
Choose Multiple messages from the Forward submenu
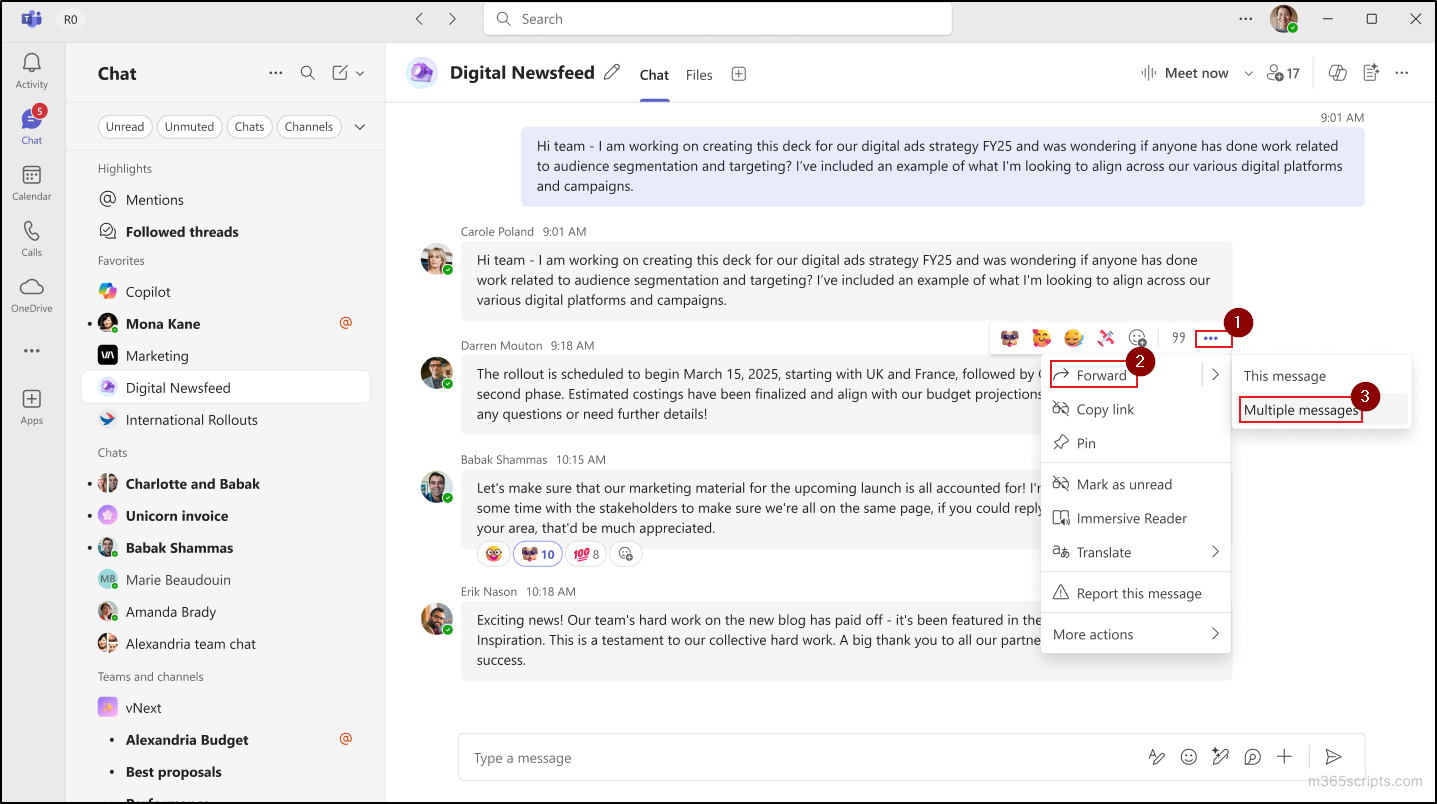1299,410
